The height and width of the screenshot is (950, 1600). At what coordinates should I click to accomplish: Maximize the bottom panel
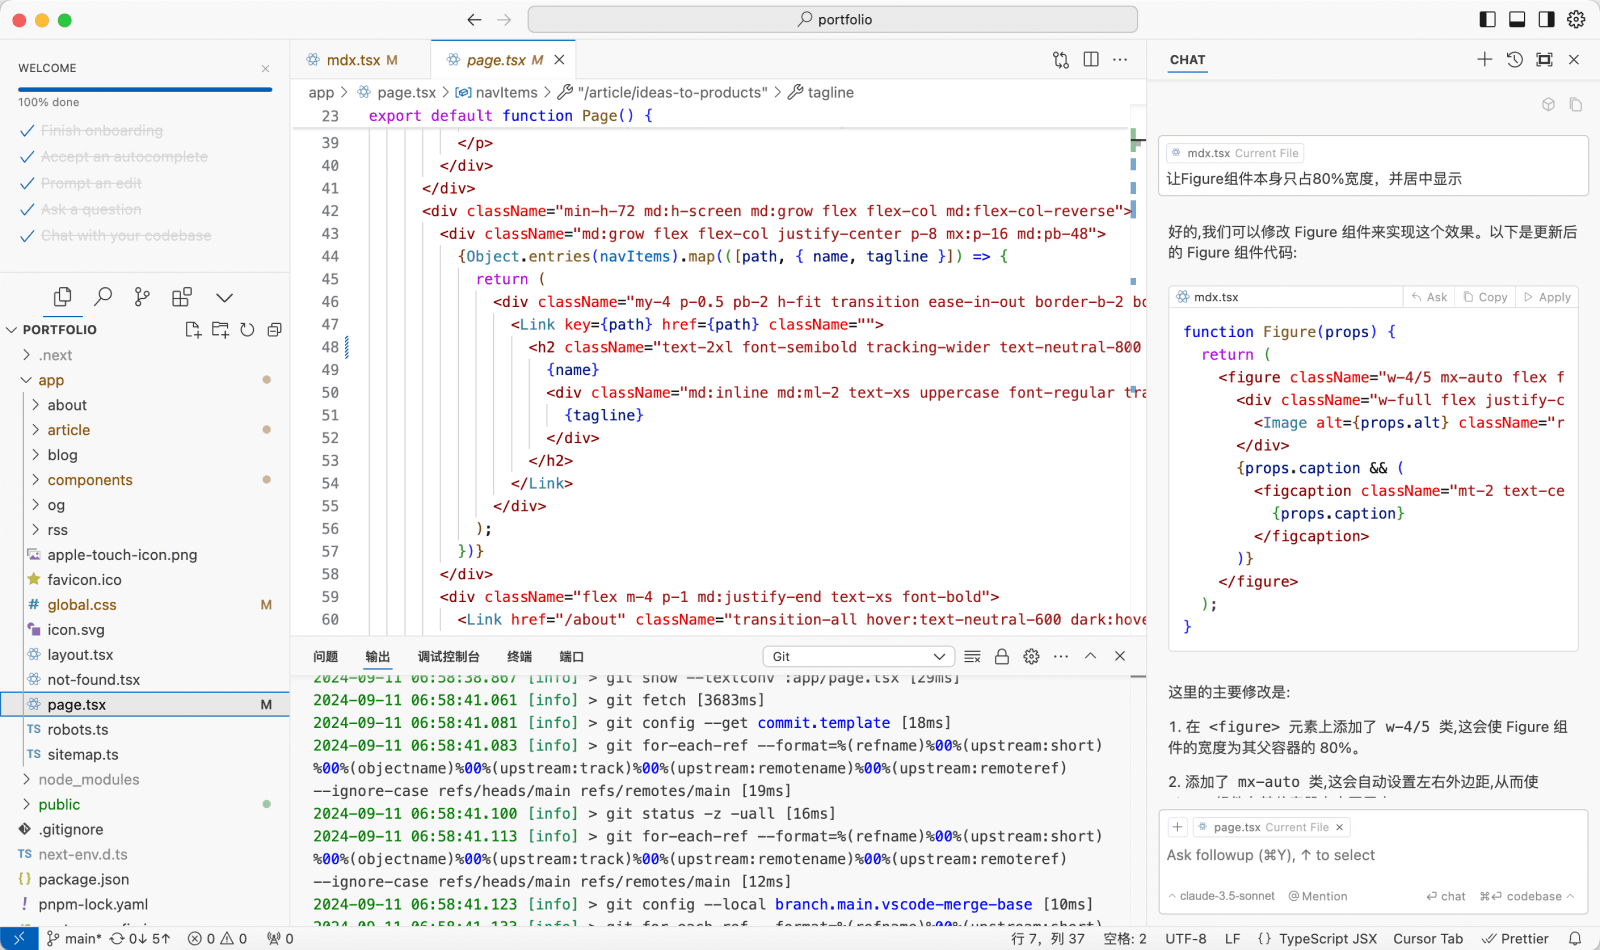point(1091,657)
